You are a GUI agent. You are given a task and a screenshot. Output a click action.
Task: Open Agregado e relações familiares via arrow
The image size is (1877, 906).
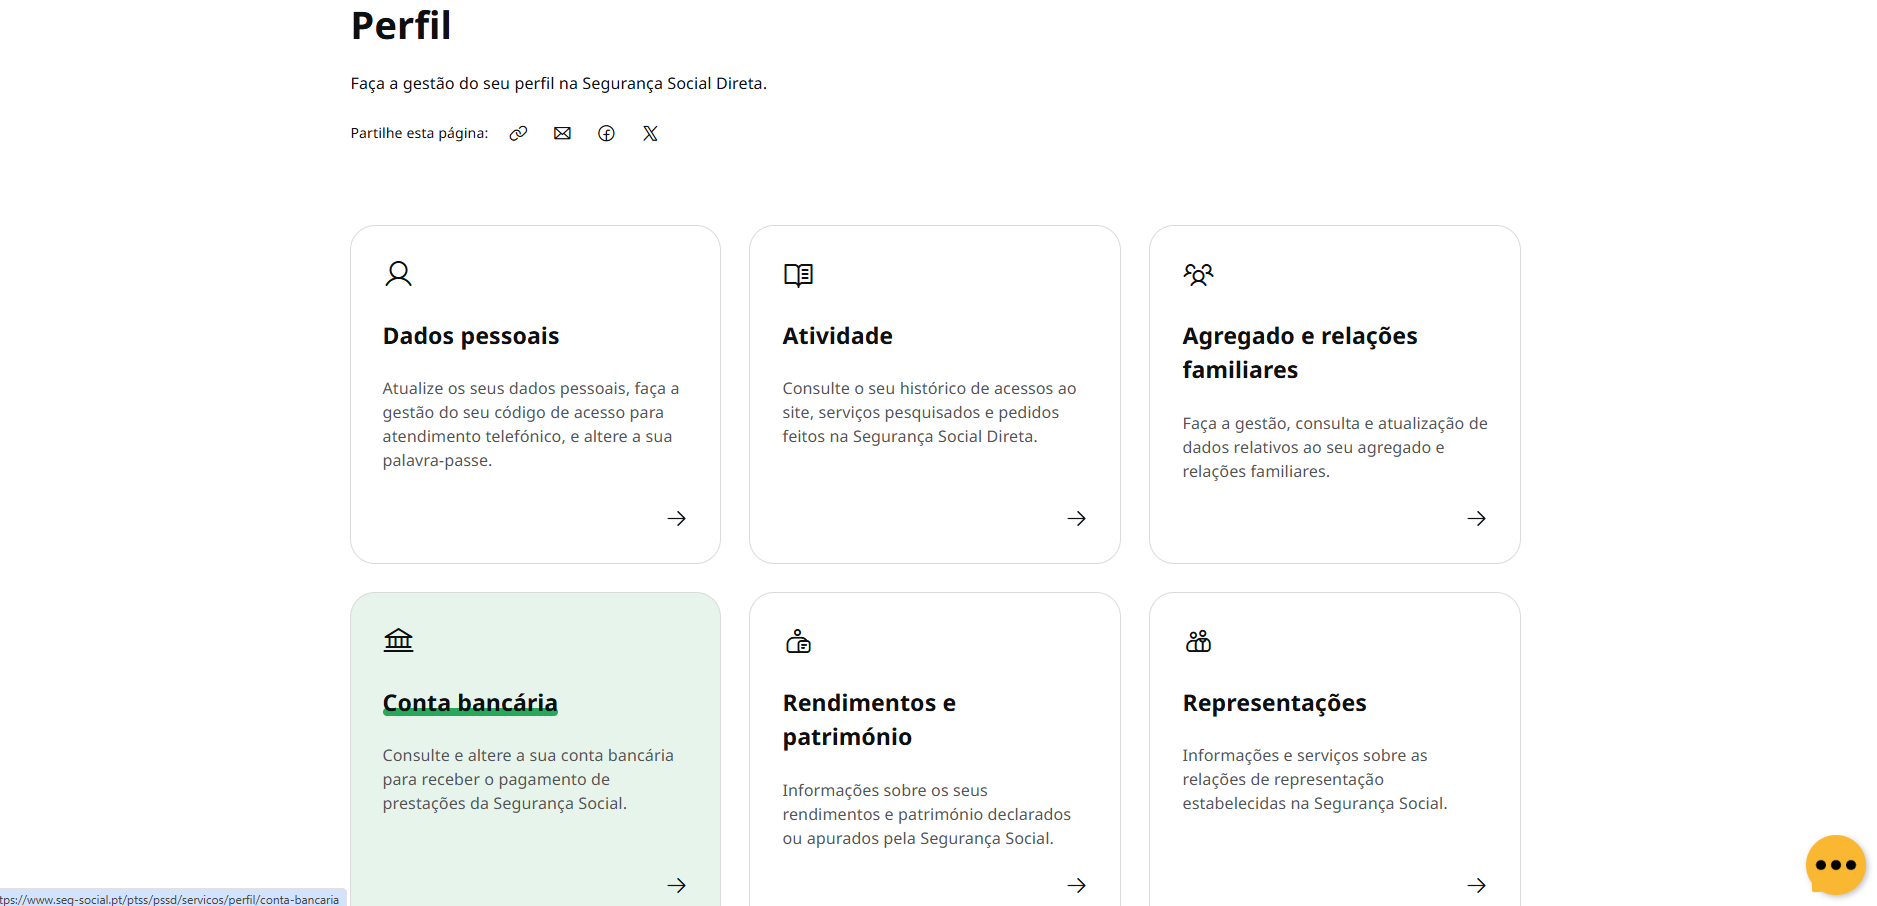[x=1477, y=518]
